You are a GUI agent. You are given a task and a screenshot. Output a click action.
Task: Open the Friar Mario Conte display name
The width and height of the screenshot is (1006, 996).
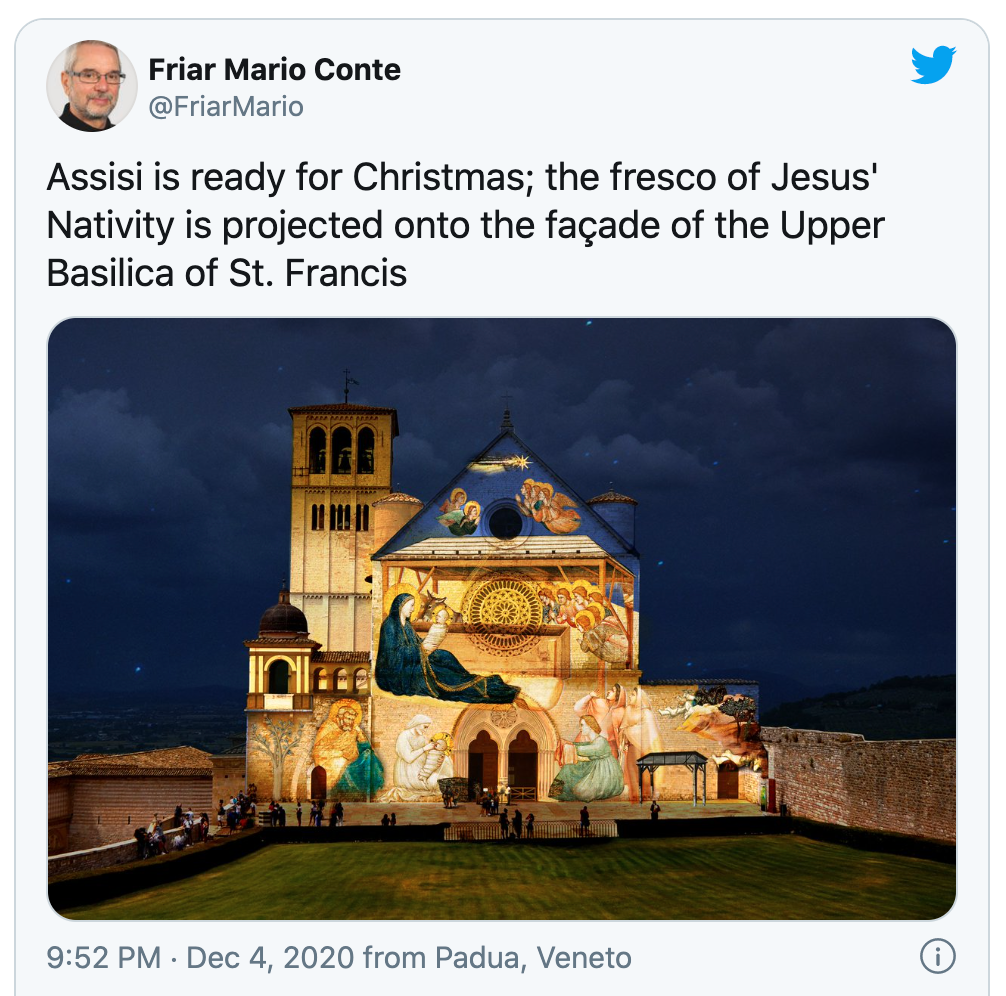coord(274,70)
